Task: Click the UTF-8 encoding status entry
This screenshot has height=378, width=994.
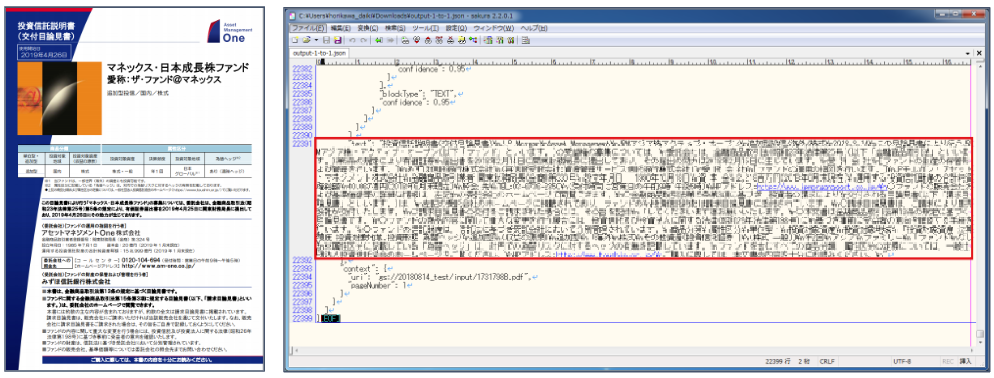Action: (x=903, y=361)
